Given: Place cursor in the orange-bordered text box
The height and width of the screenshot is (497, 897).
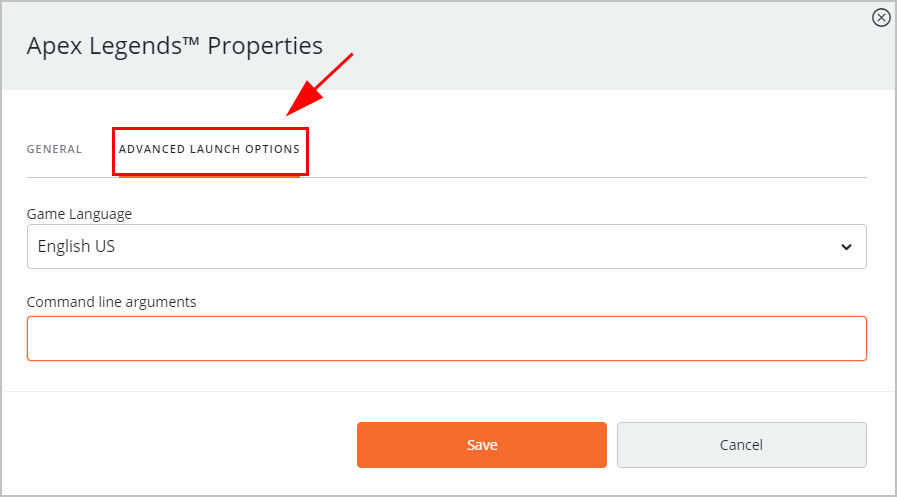Looking at the screenshot, I should 446,339.
